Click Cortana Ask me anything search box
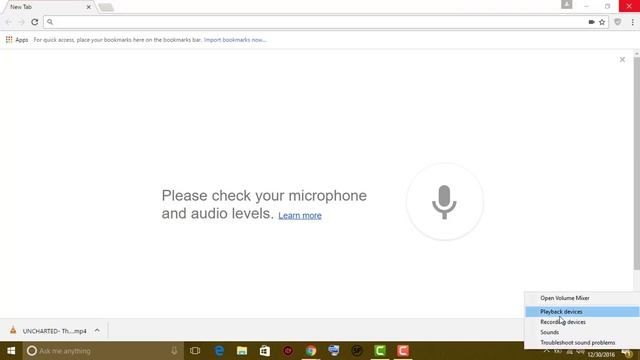Screen dimensions: 640x360 click(102, 351)
